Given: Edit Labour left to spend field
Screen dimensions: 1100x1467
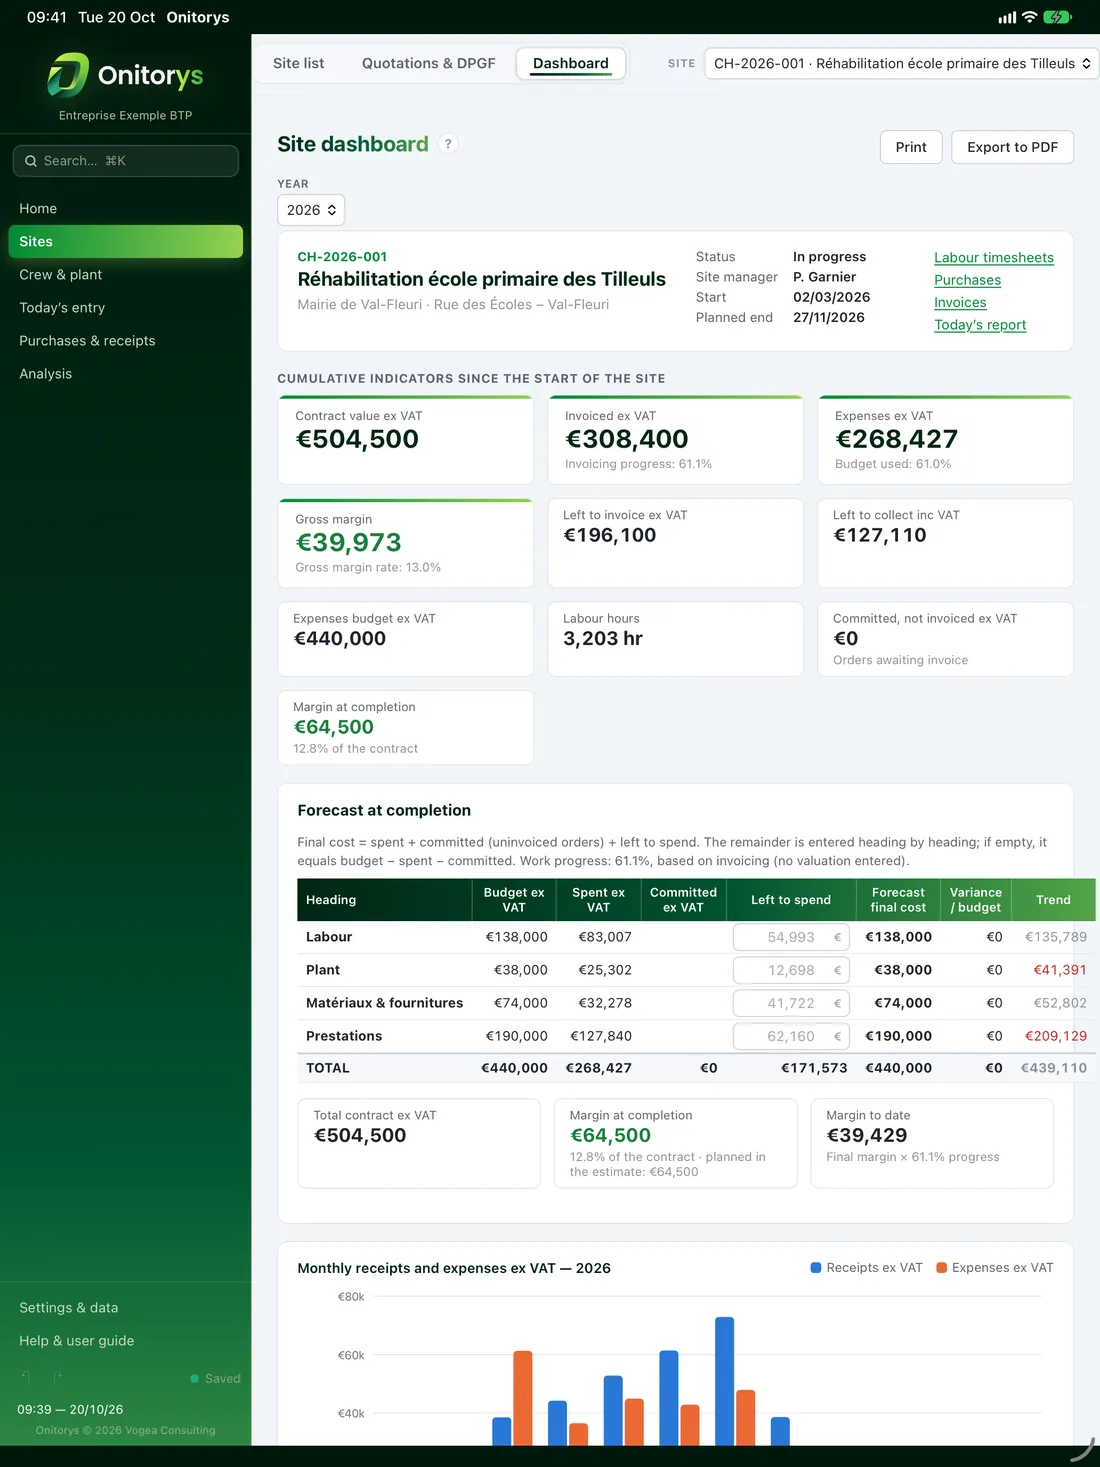Looking at the screenshot, I should 791,937.
